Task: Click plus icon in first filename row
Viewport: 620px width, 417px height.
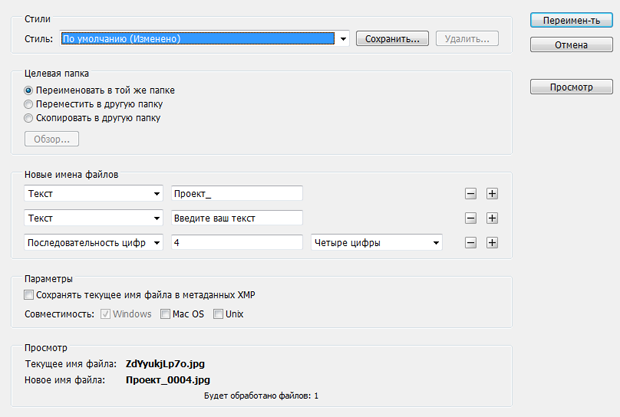Action: (x=491, y=194)
